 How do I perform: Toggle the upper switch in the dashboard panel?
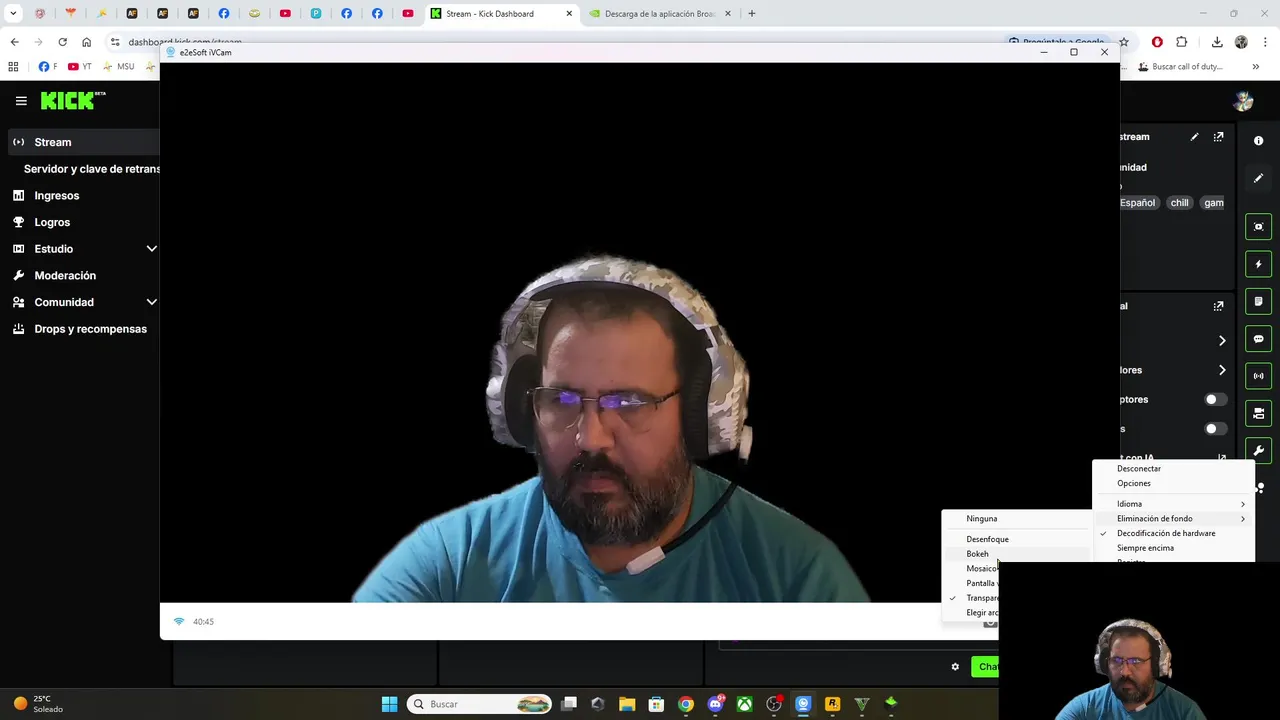tap(1215, 400)
